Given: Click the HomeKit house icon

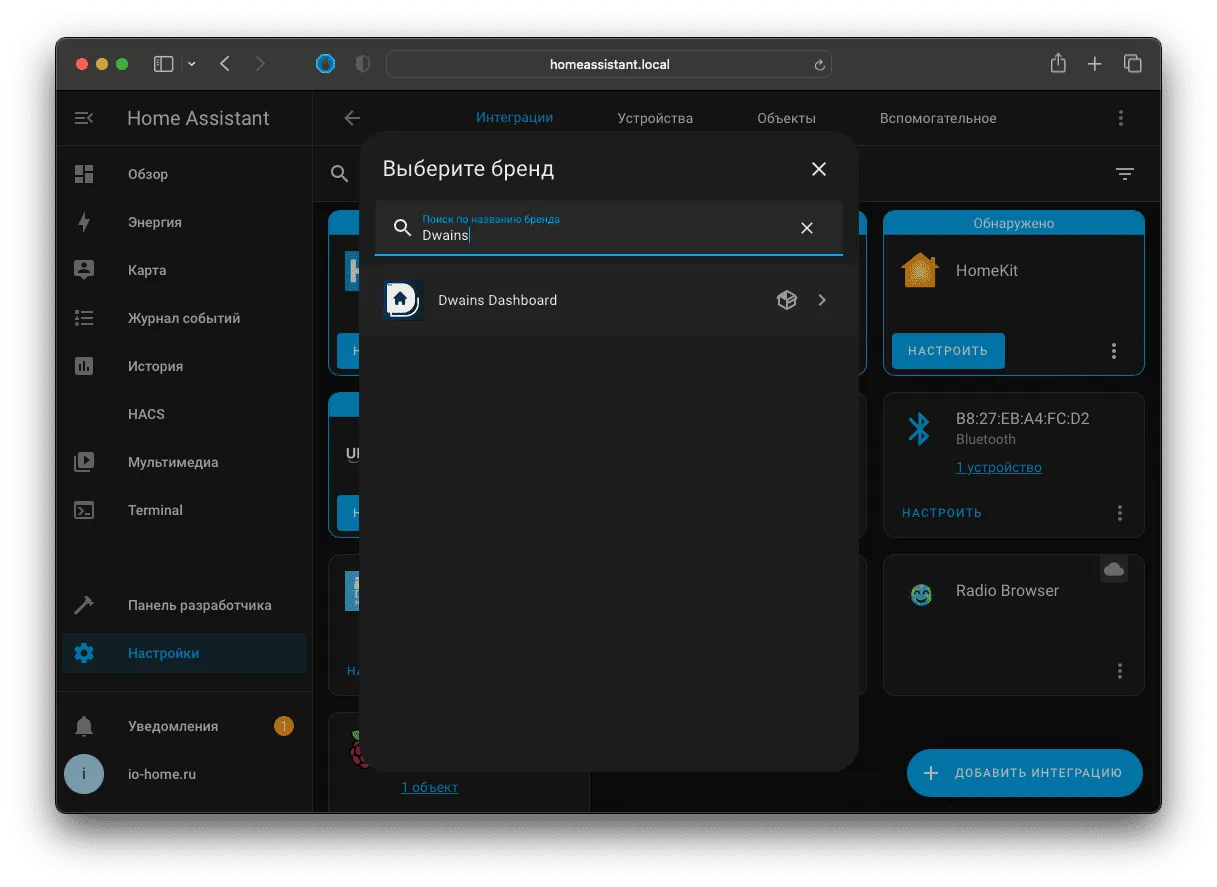Looking at the screenshot, I should click(x=920, y=270).
